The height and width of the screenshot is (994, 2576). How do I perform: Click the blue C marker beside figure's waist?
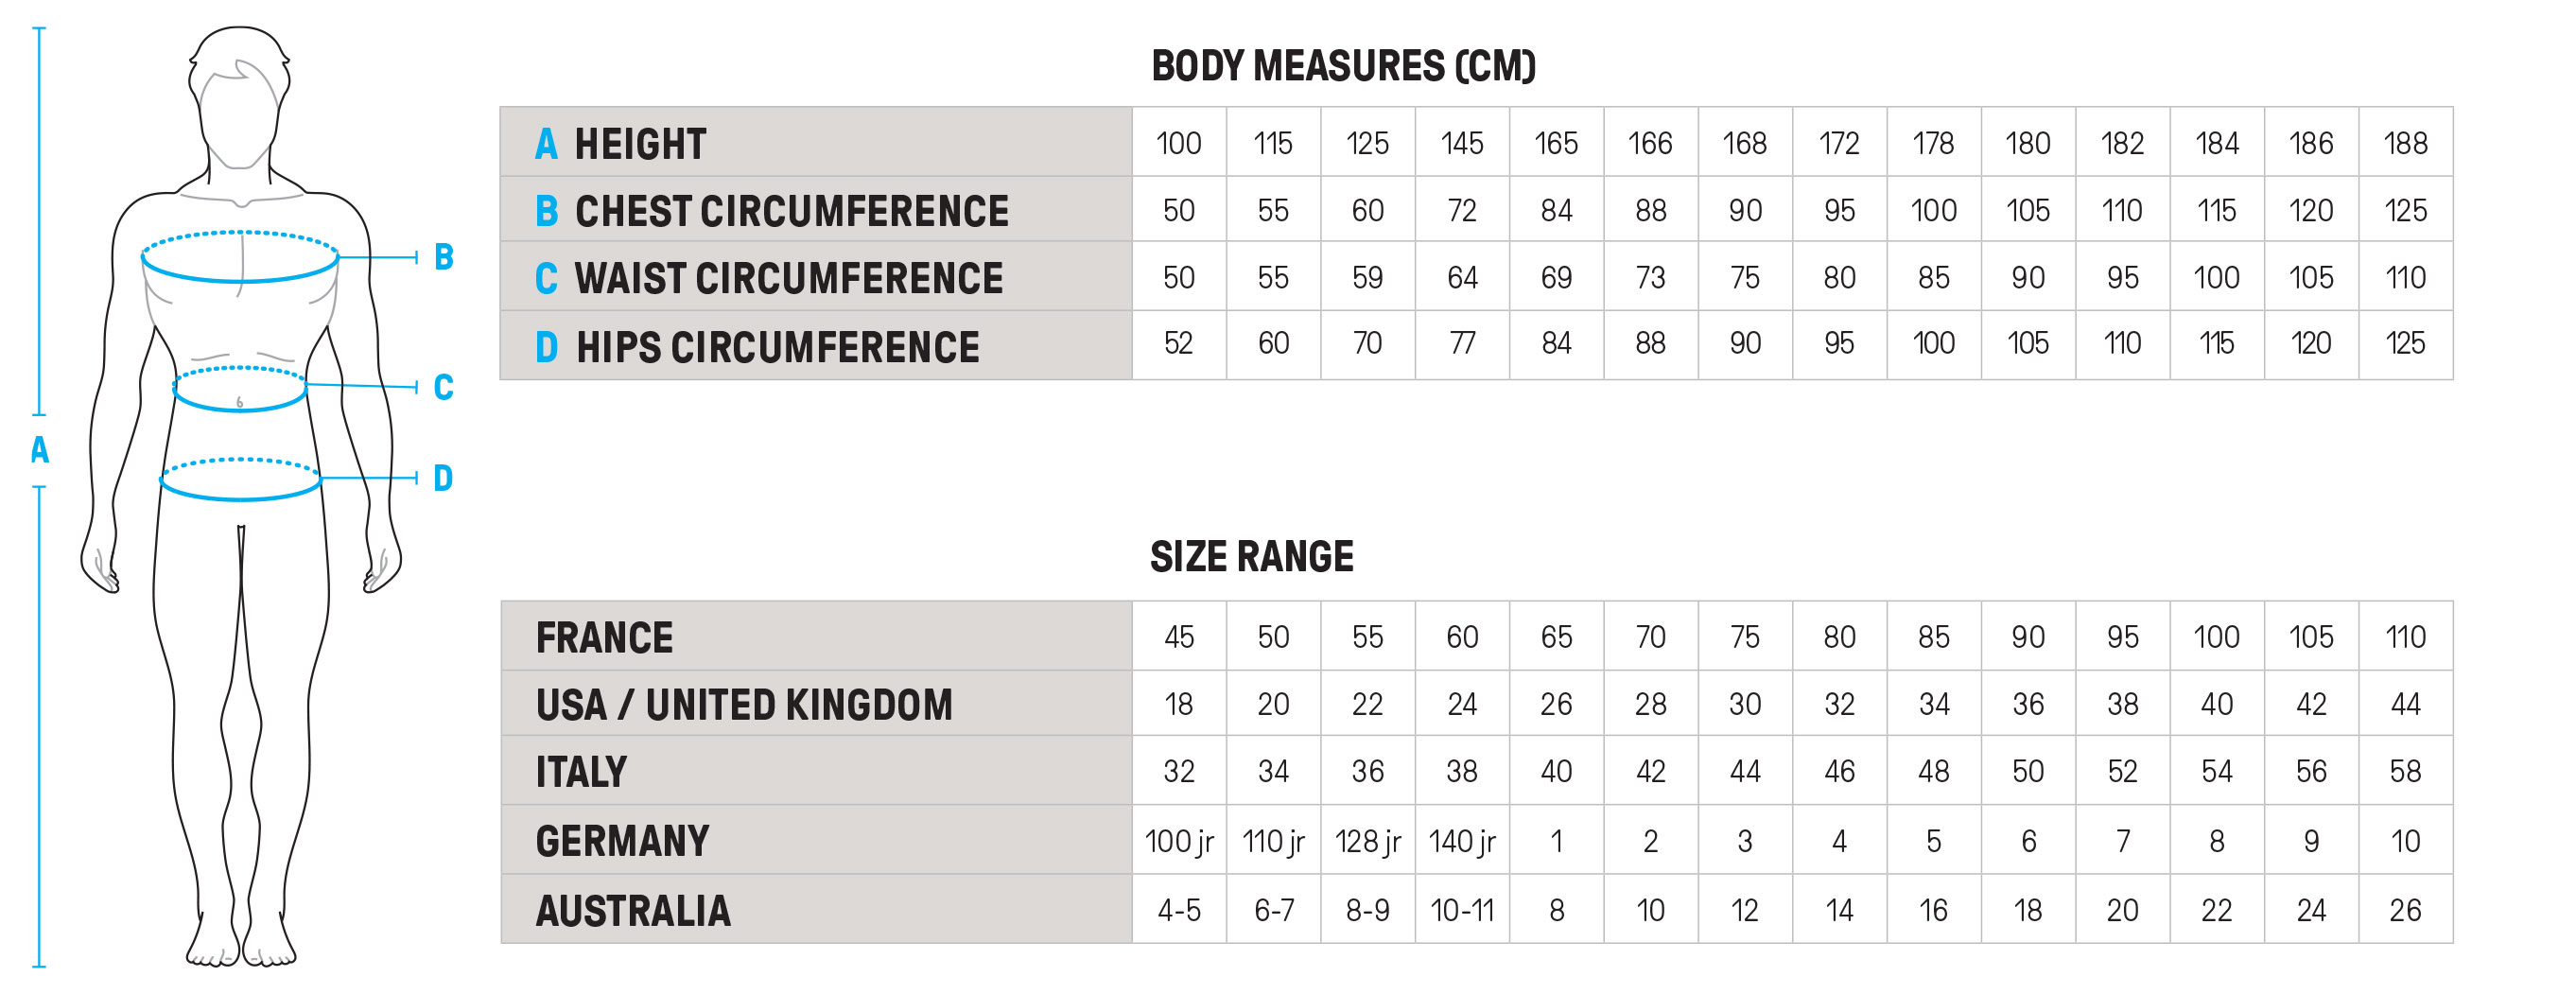click(x=444, y=387)
